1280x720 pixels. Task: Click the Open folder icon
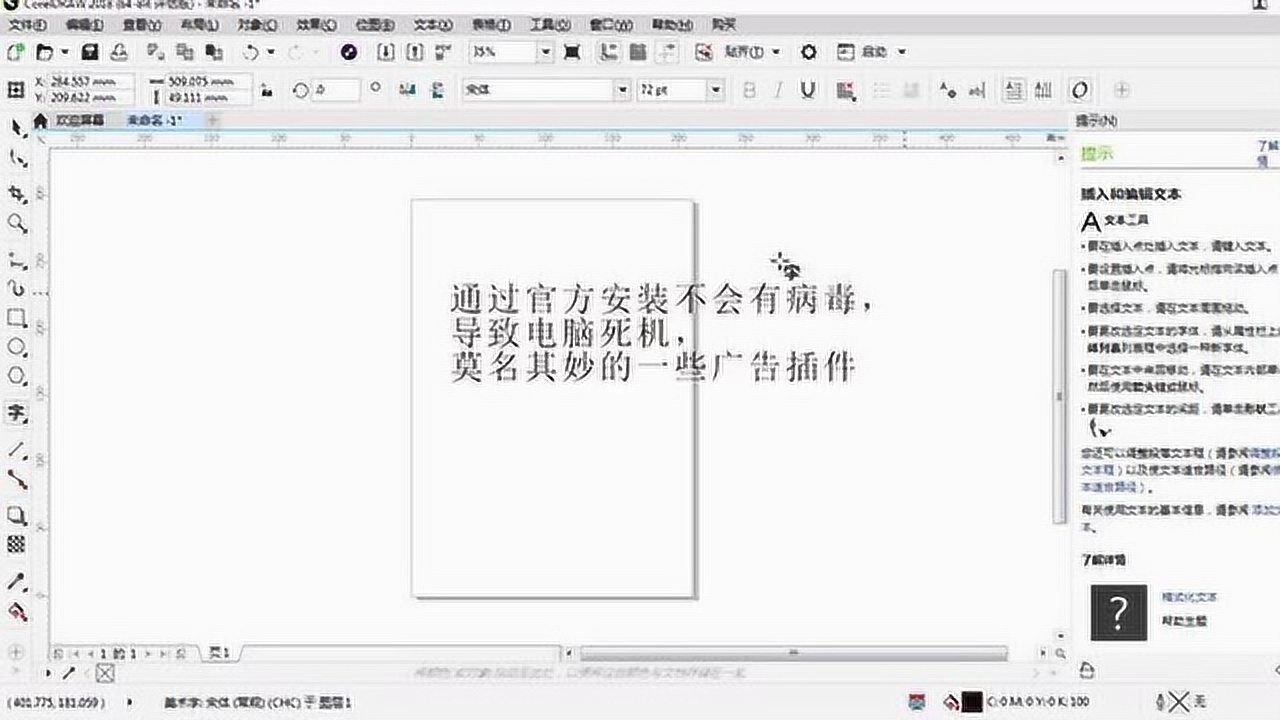44,51
